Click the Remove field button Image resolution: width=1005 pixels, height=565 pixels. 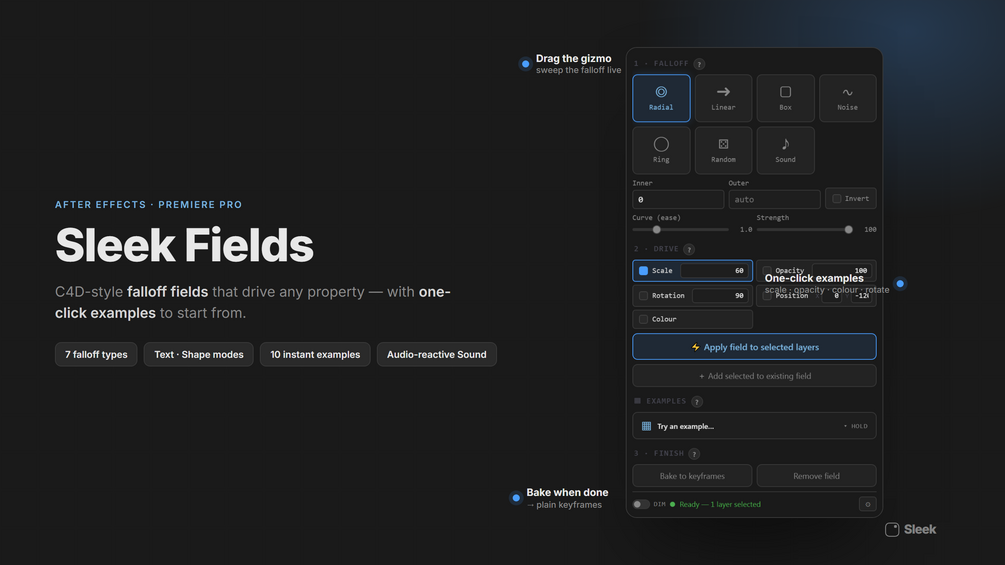817,476
